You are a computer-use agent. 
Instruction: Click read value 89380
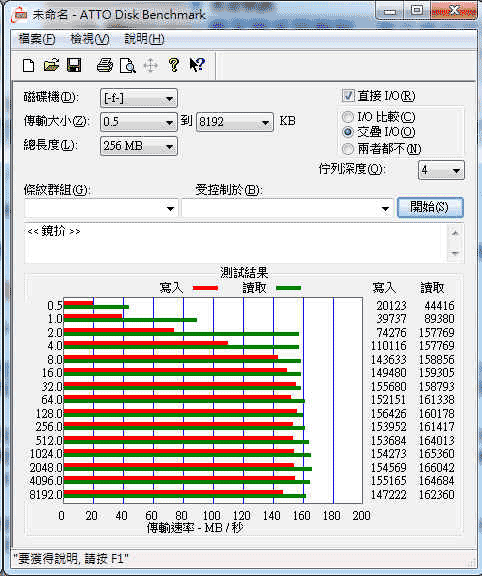coord(439,319)
